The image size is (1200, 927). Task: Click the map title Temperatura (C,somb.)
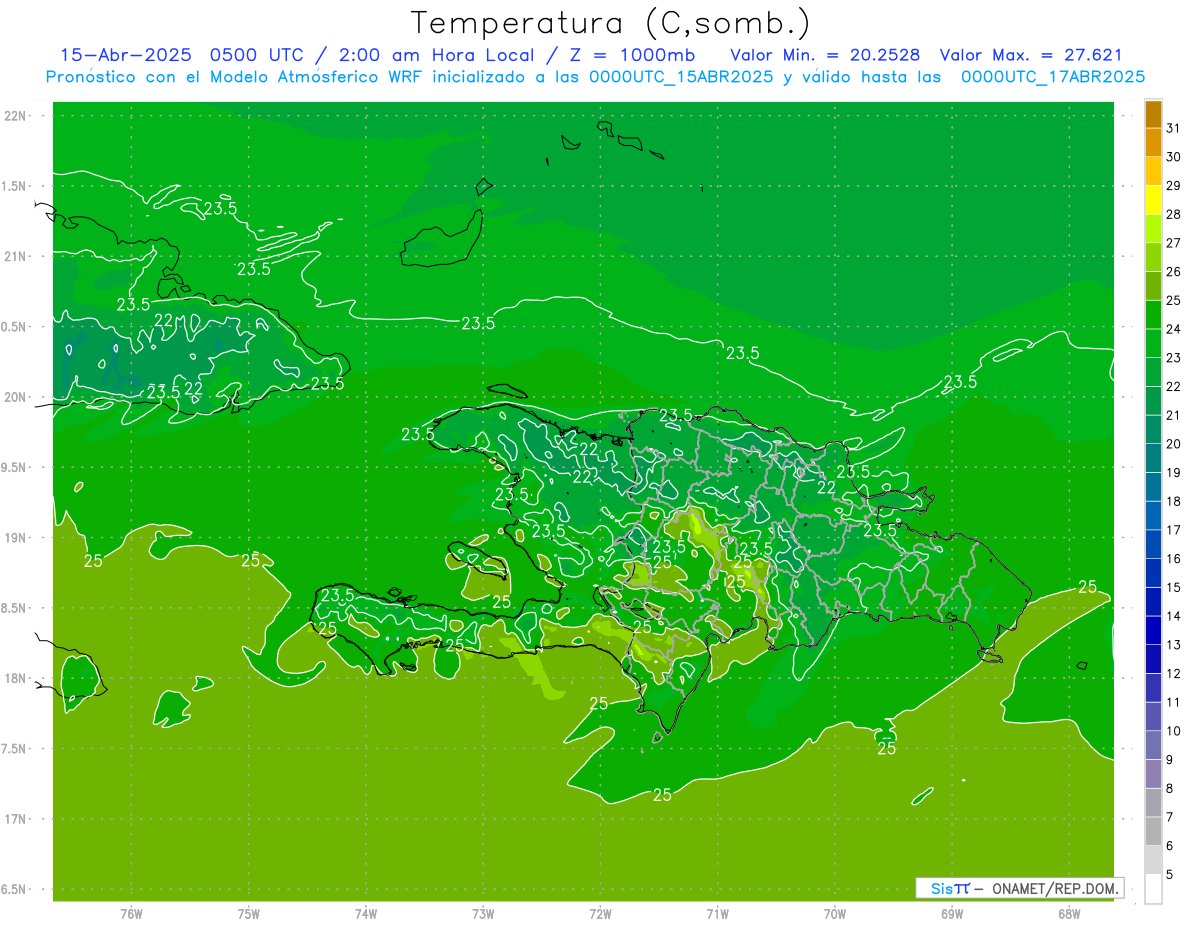pos(611,23)
